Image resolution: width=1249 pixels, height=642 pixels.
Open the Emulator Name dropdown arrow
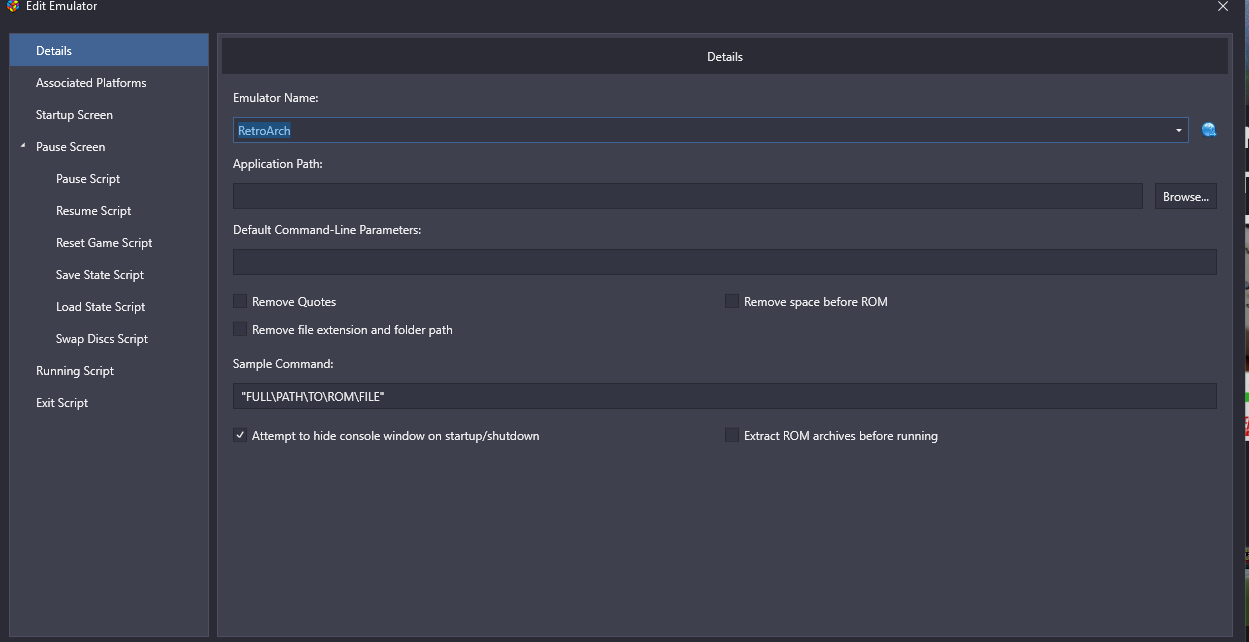click(x=1179, y=130)
